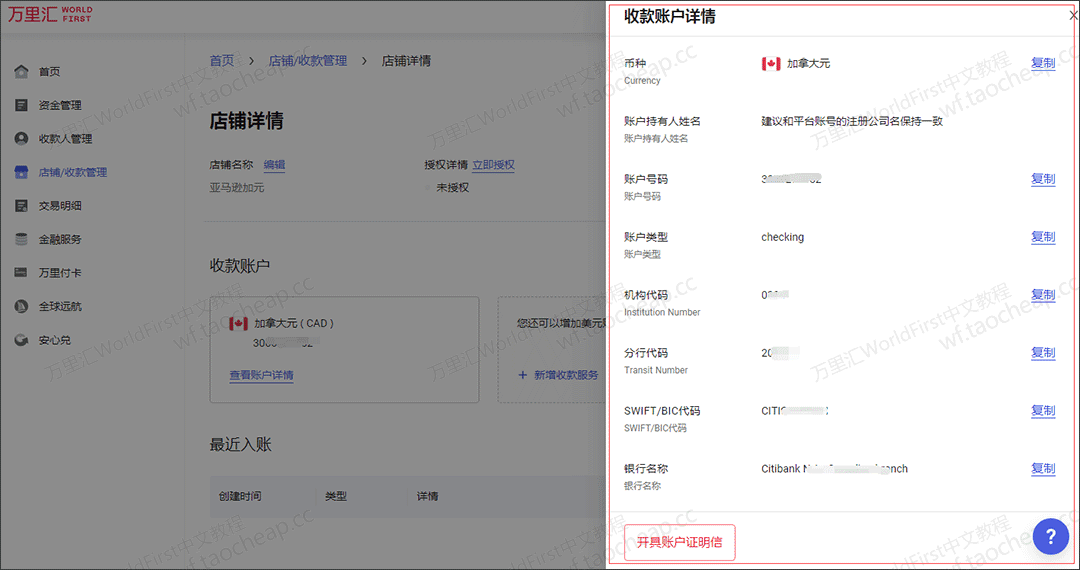Click 立即授权 link
The height and width of the screenshot is (570, 1080).
tap(493, 165)
